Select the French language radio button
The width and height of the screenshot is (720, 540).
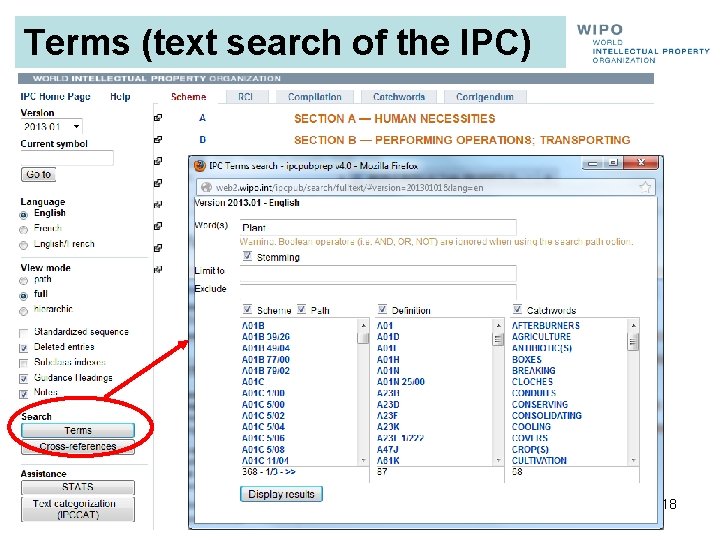[23, 230]
